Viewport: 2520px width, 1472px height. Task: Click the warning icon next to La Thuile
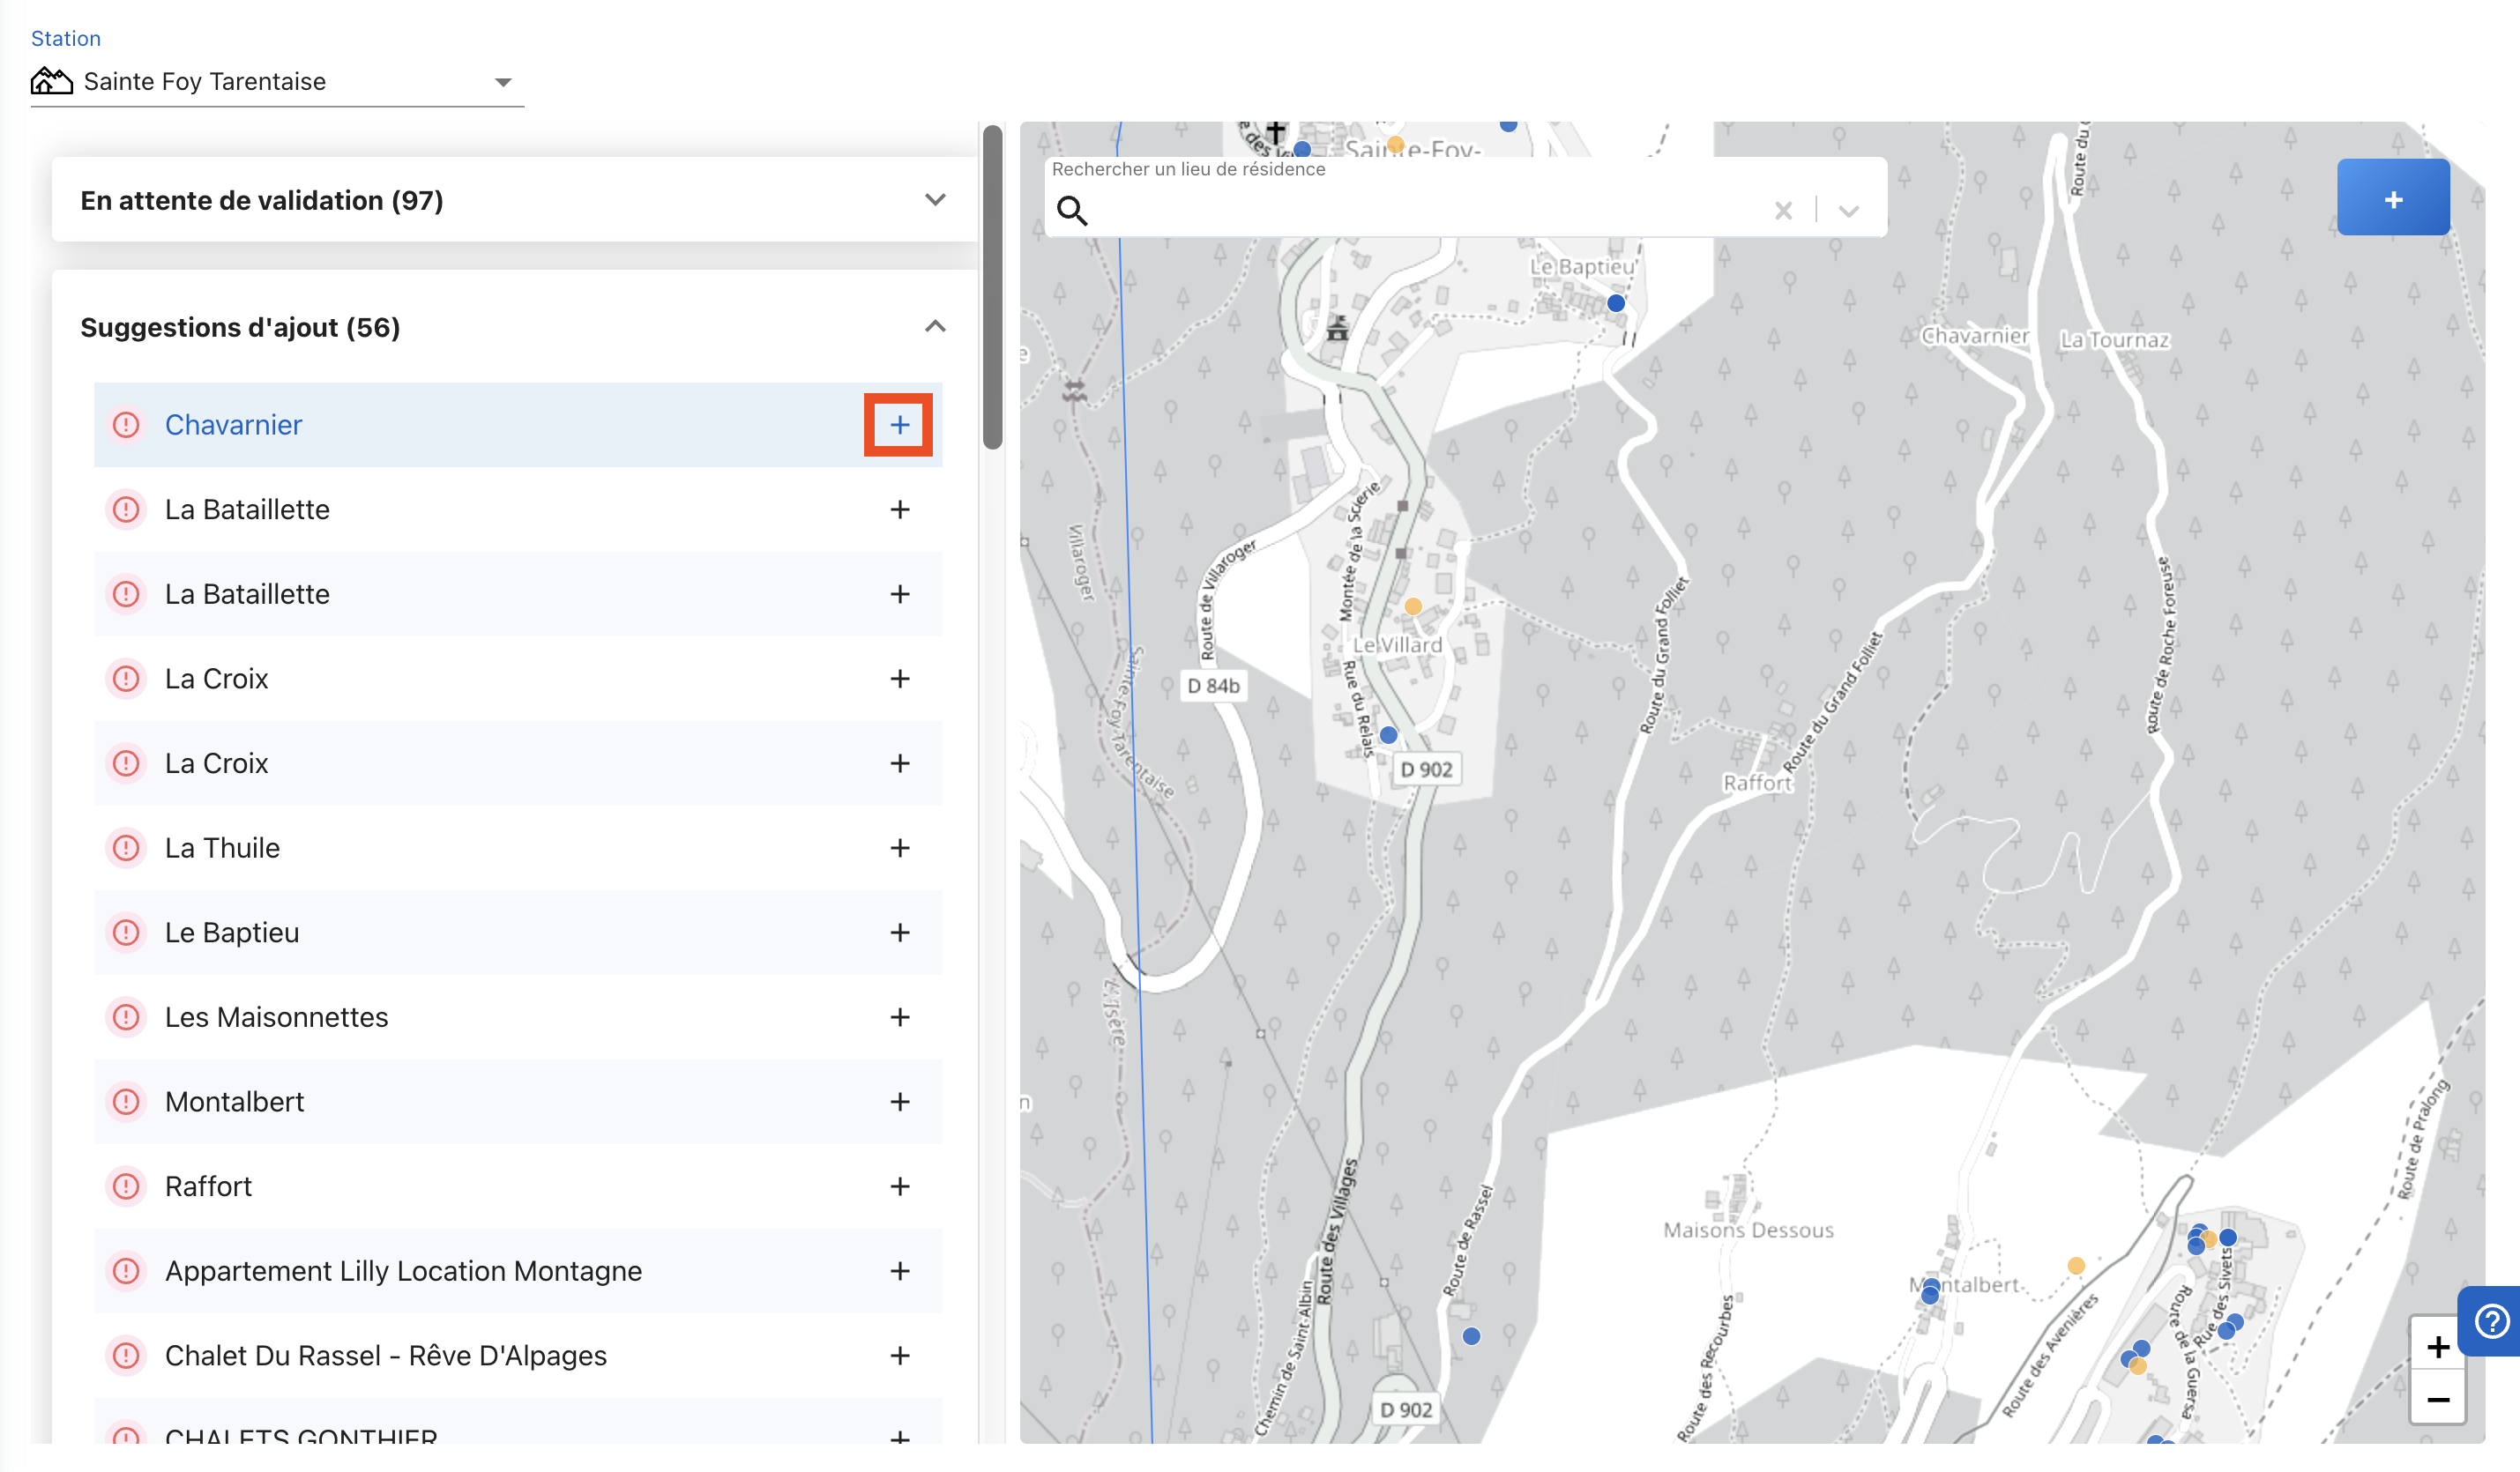tap(126, 848)
